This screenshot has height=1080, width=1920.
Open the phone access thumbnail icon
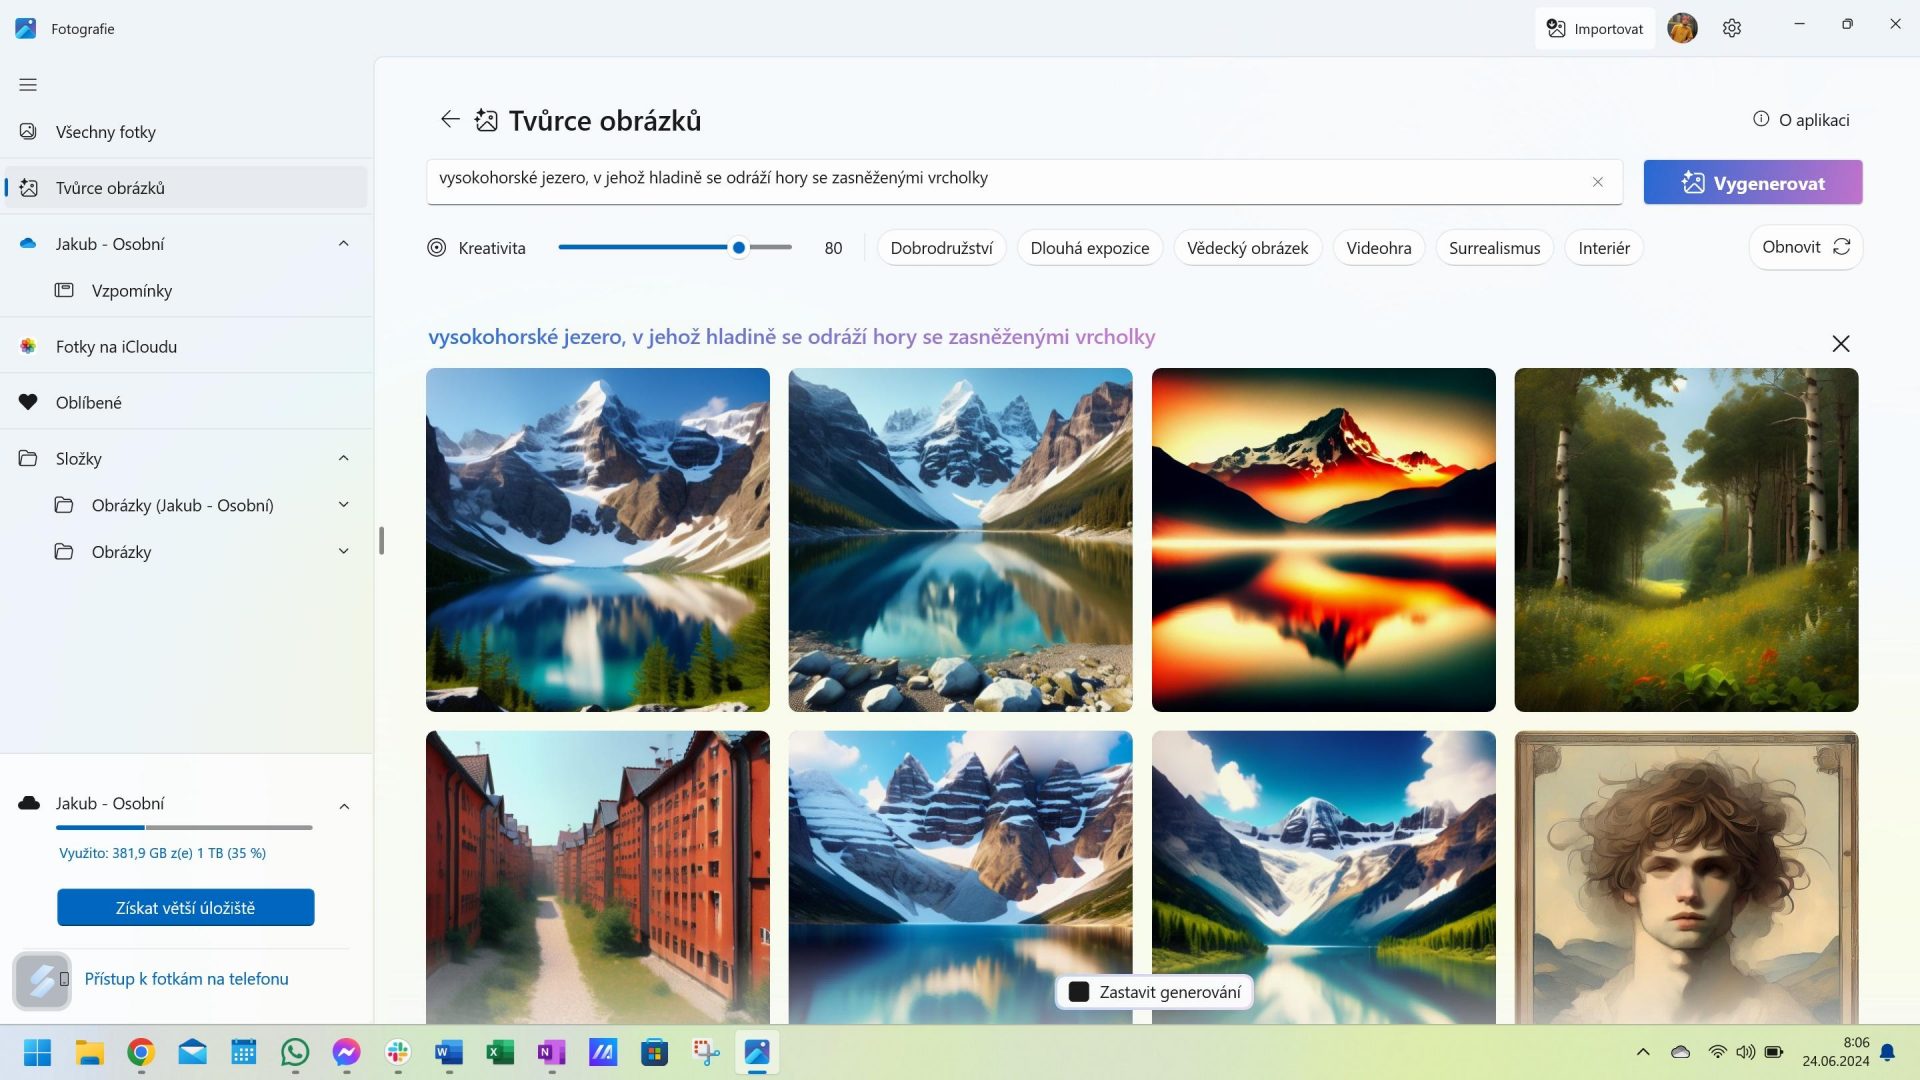point(42,981)
